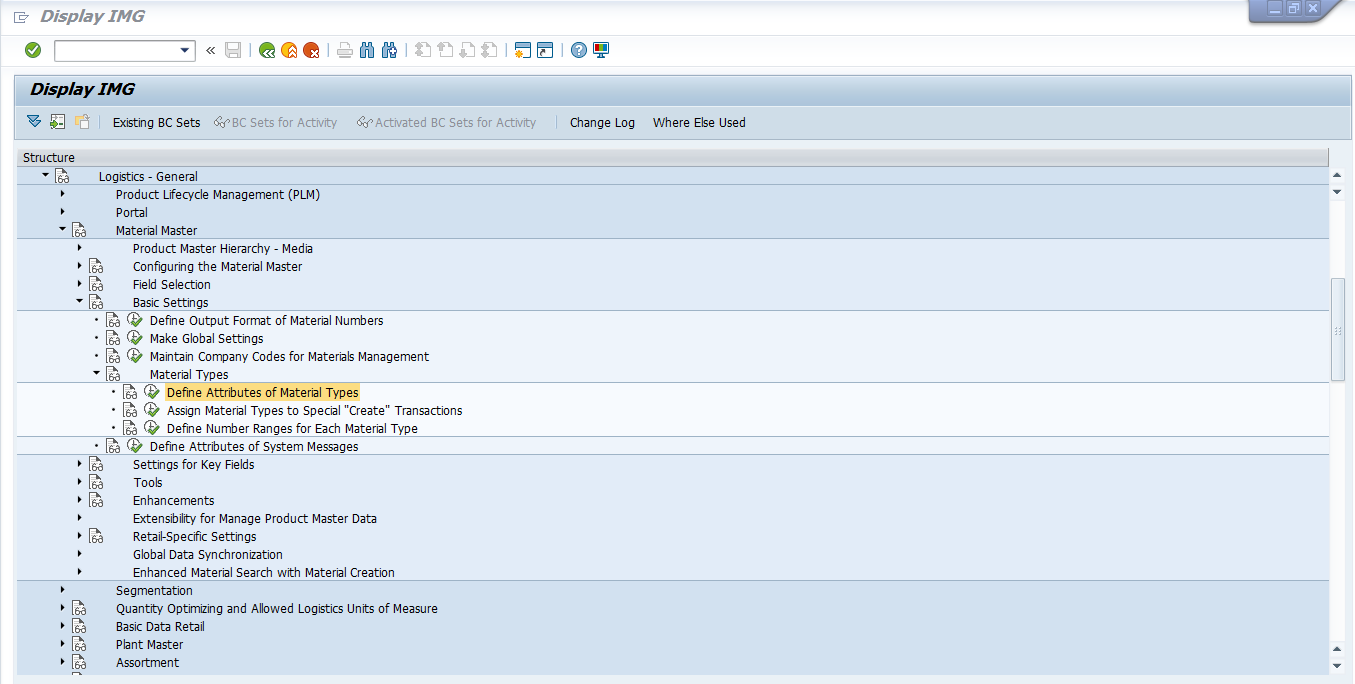
Task: Click the First Page icon
Action: tap(423, 50)
